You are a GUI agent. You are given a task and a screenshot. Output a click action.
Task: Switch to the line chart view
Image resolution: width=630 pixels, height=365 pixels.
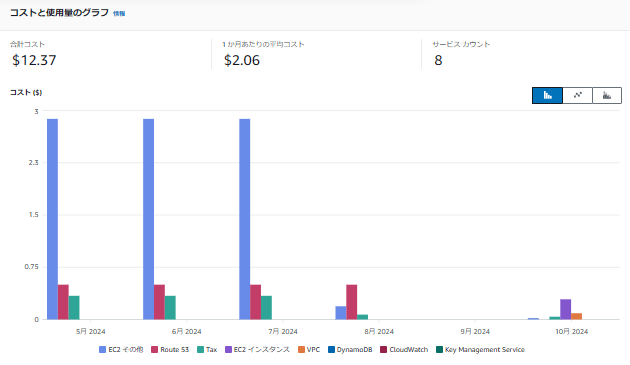pyautogui.click(x=577, y=95)
